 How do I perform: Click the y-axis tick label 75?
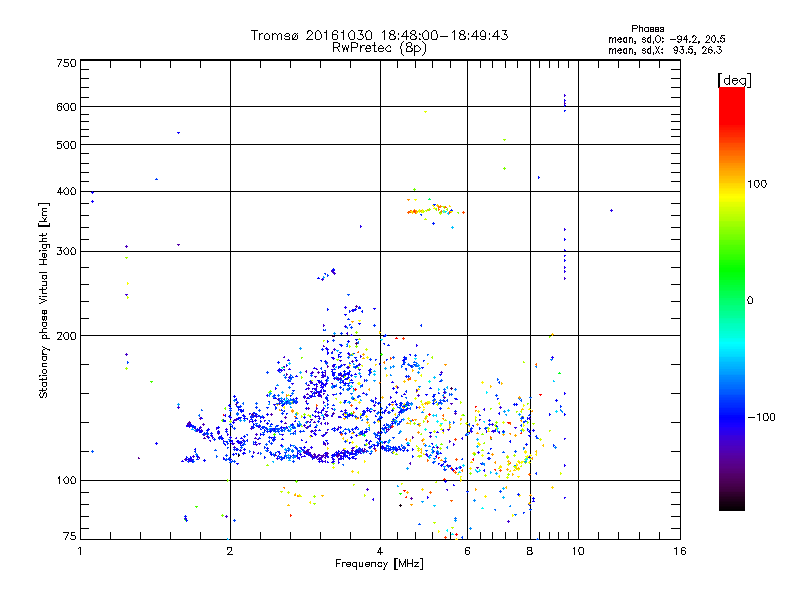[x=70, y=536]
